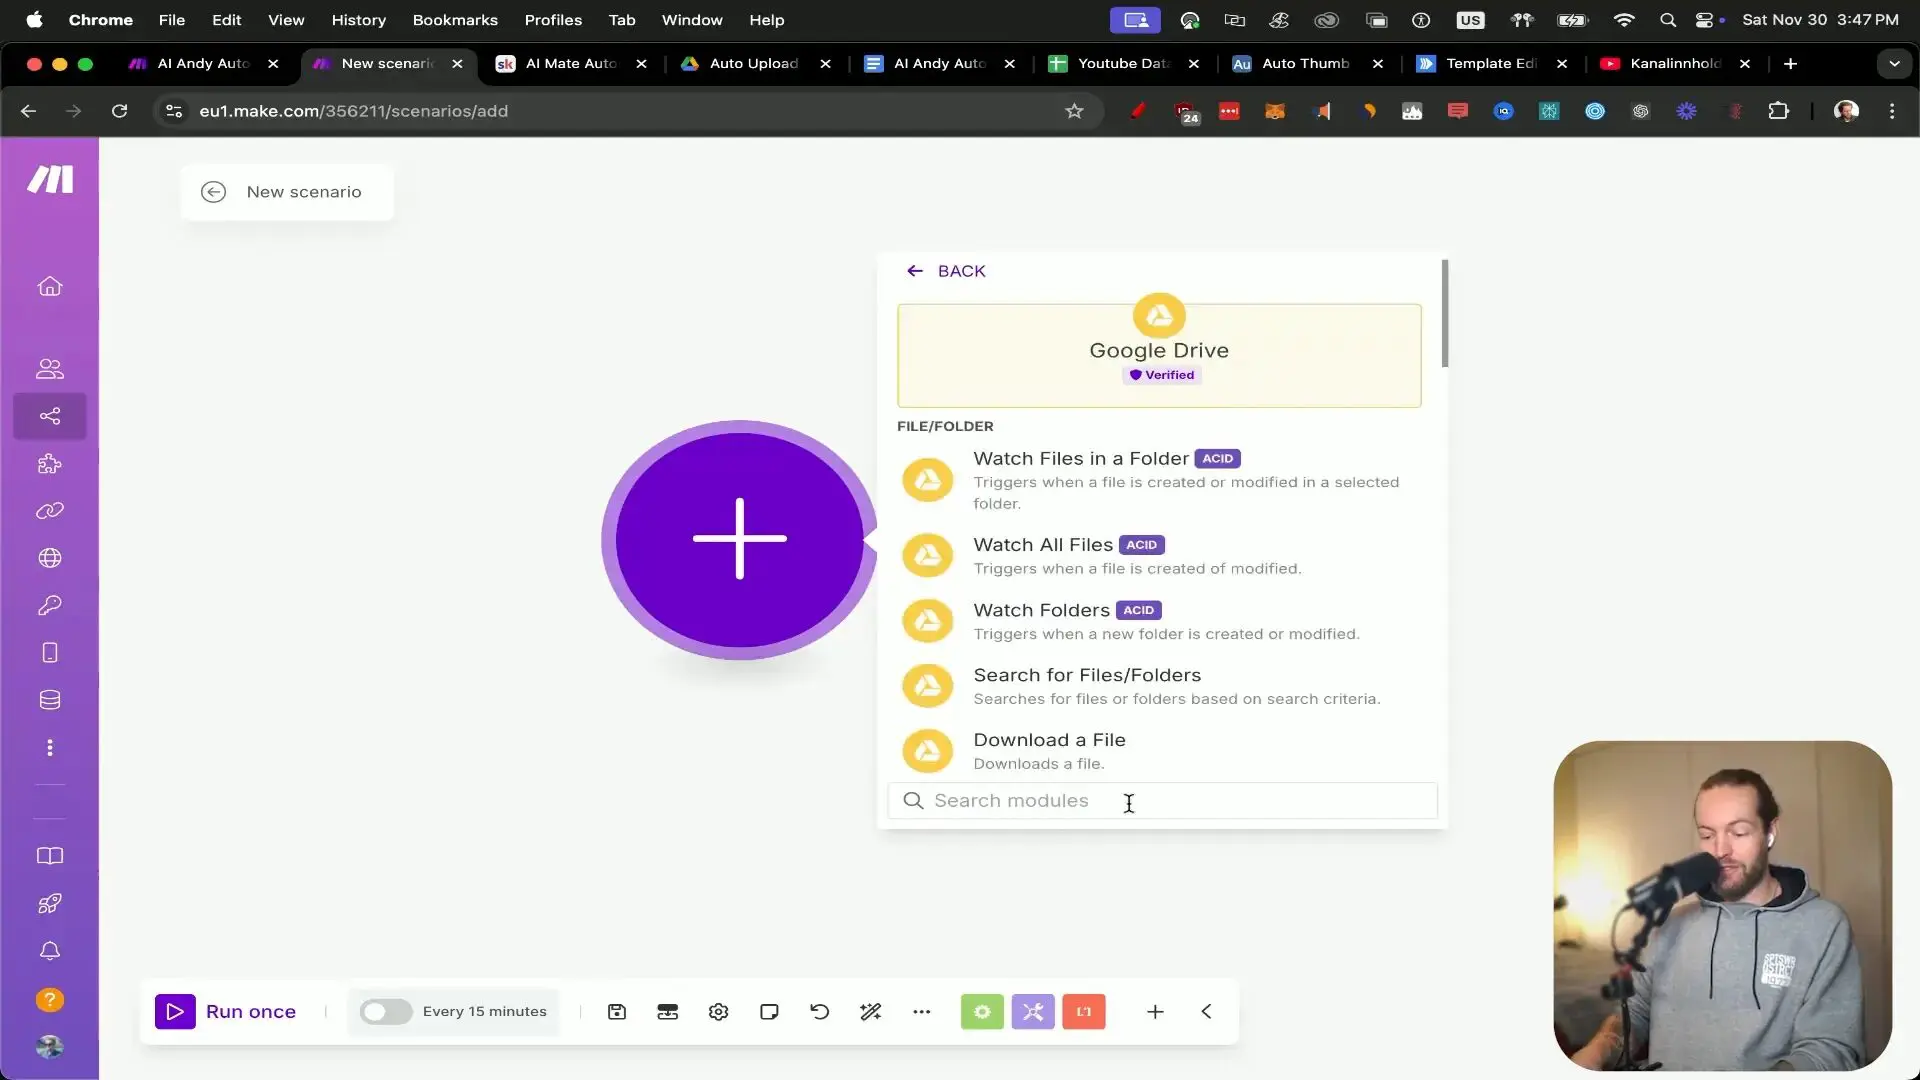Select the Watch All Files module
The height and width of the screenshot is (1080, 1920).
point(1160,556)
